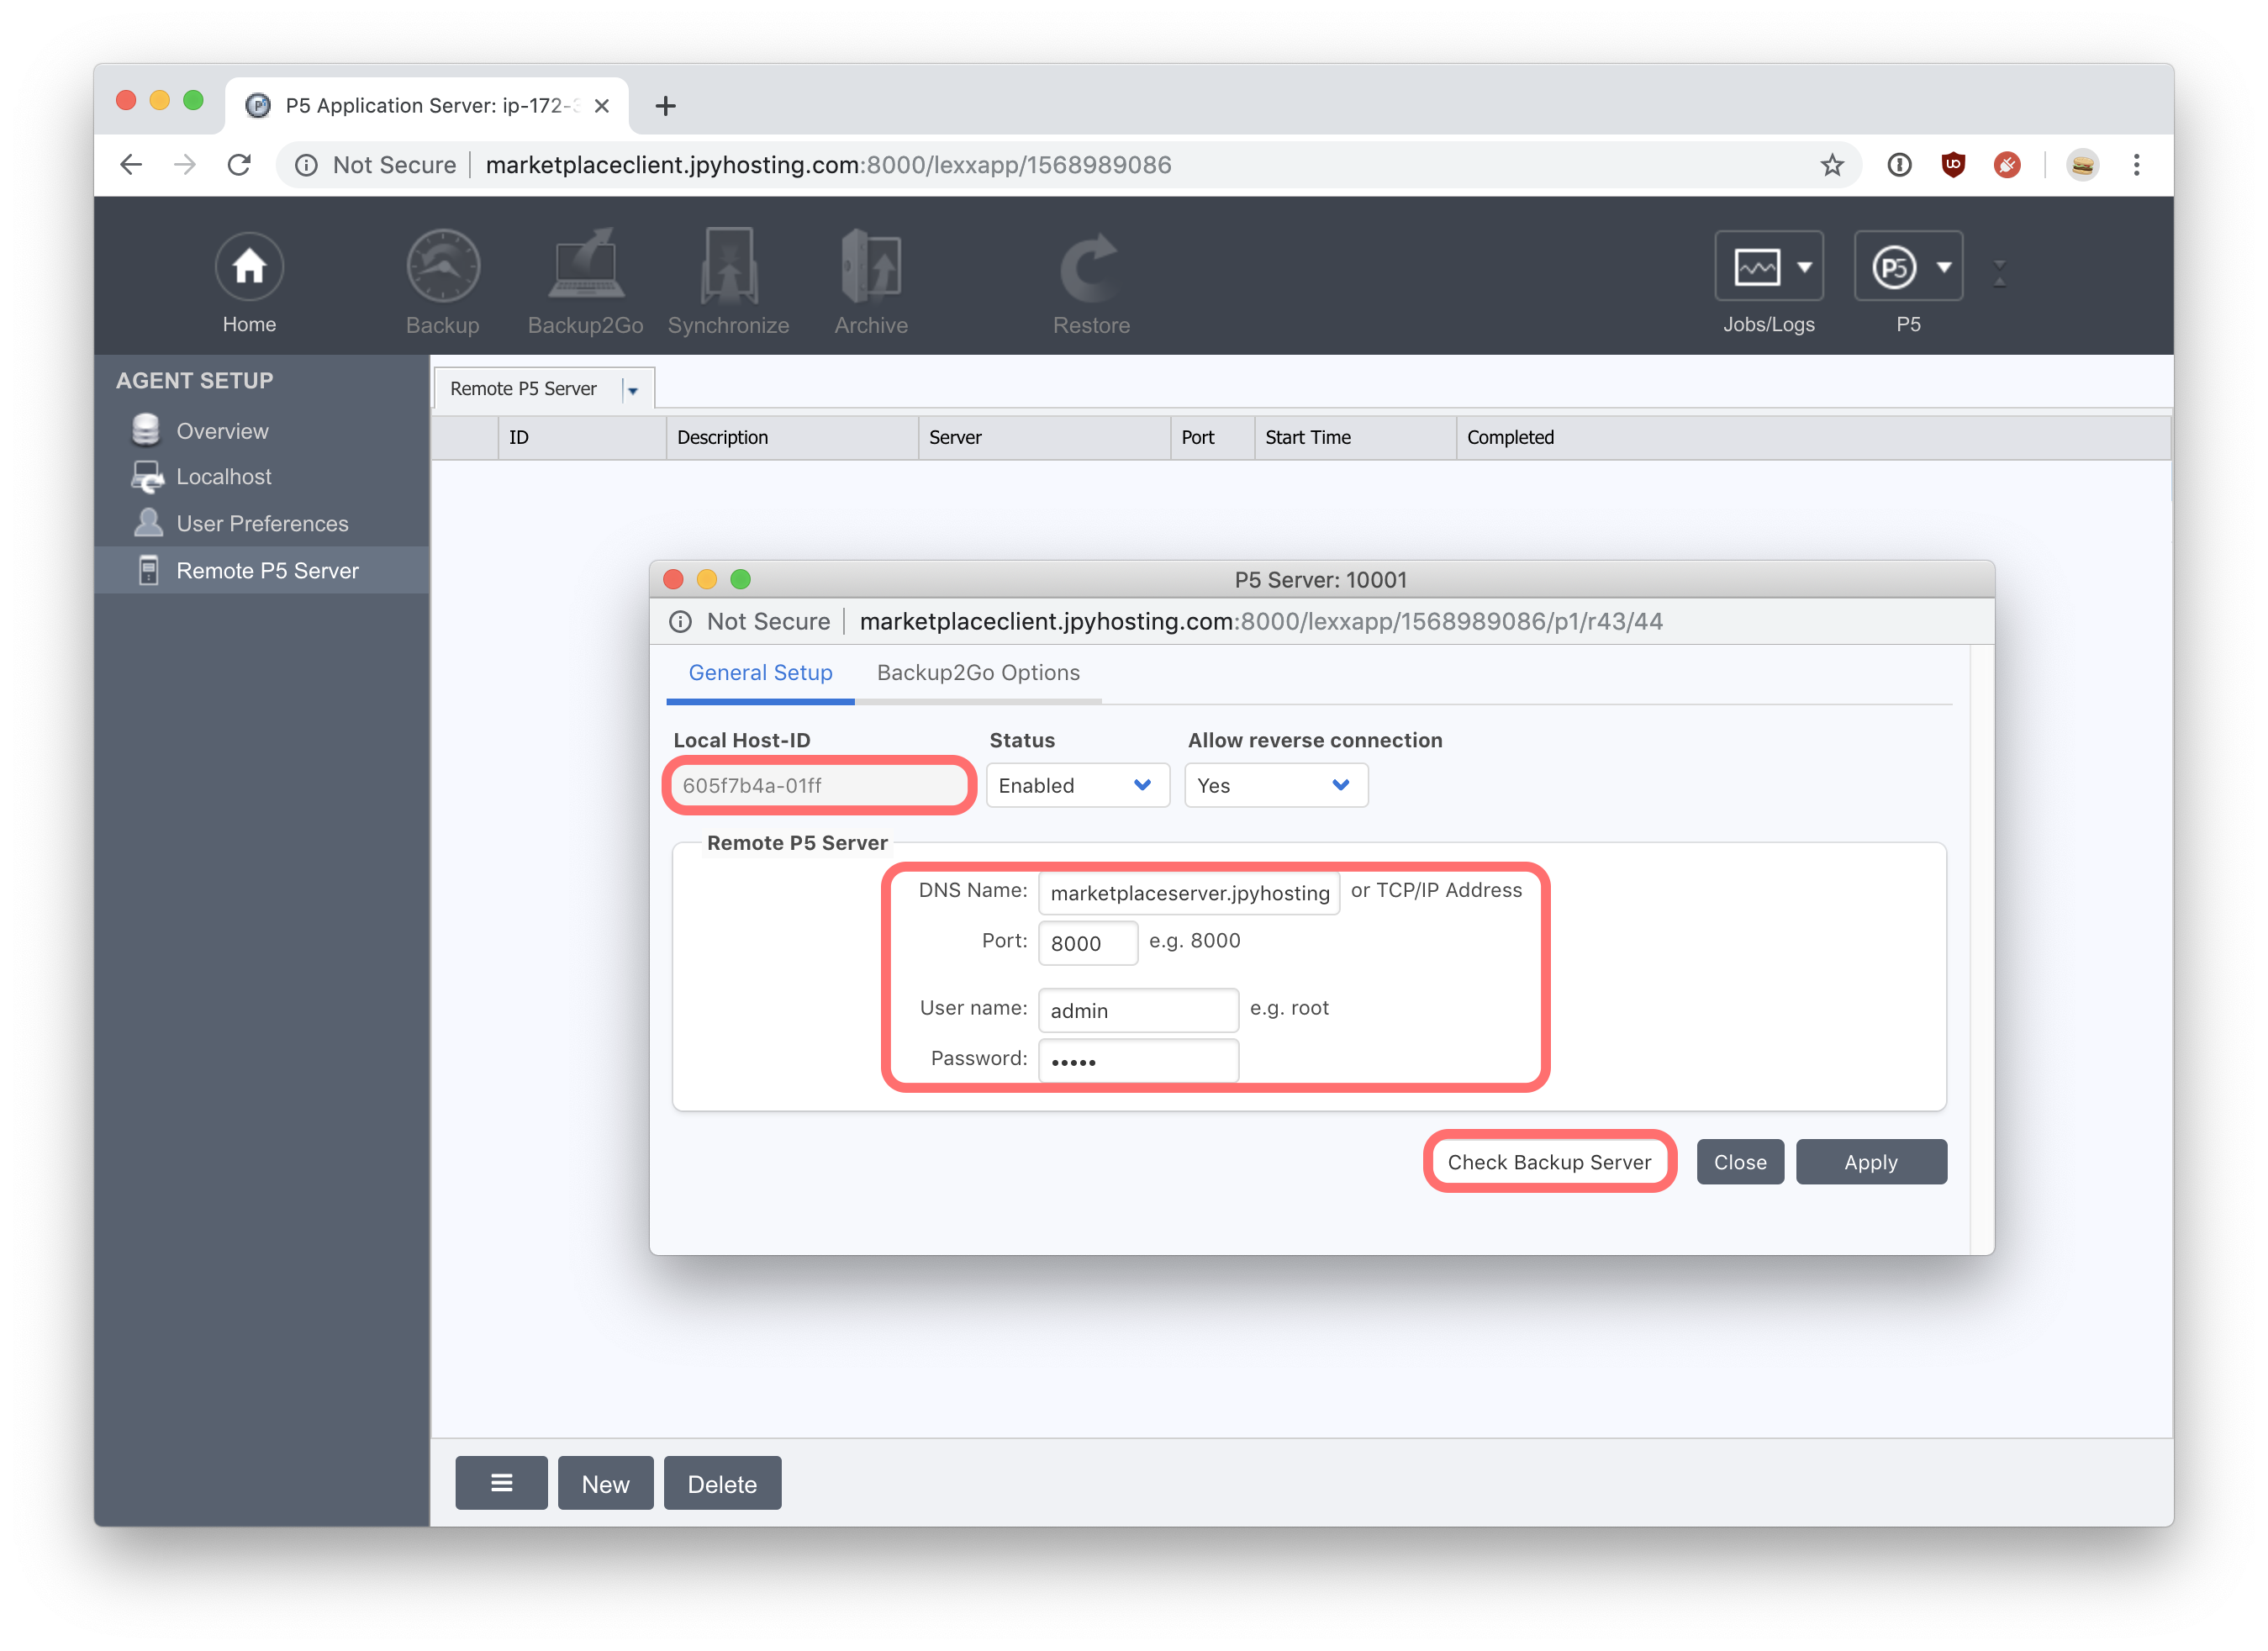Screen dimensions: 2268x1651
Task: Click the Close button in dialog
Action: [x=1740, y=1163]
